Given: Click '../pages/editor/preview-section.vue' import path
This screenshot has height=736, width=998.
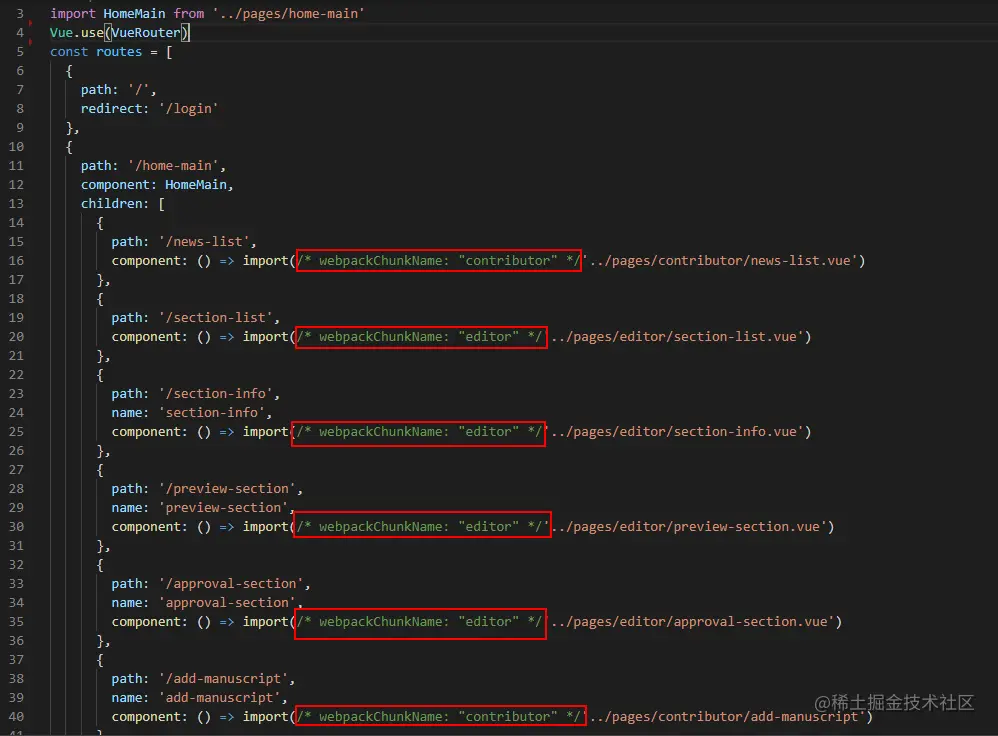Looking at the screenshot, I should point(685,527).
